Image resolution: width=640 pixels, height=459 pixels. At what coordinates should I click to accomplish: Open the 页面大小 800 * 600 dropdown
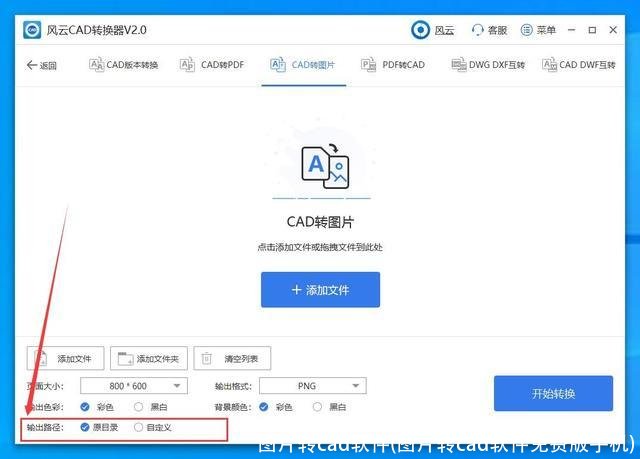[134, 386]
